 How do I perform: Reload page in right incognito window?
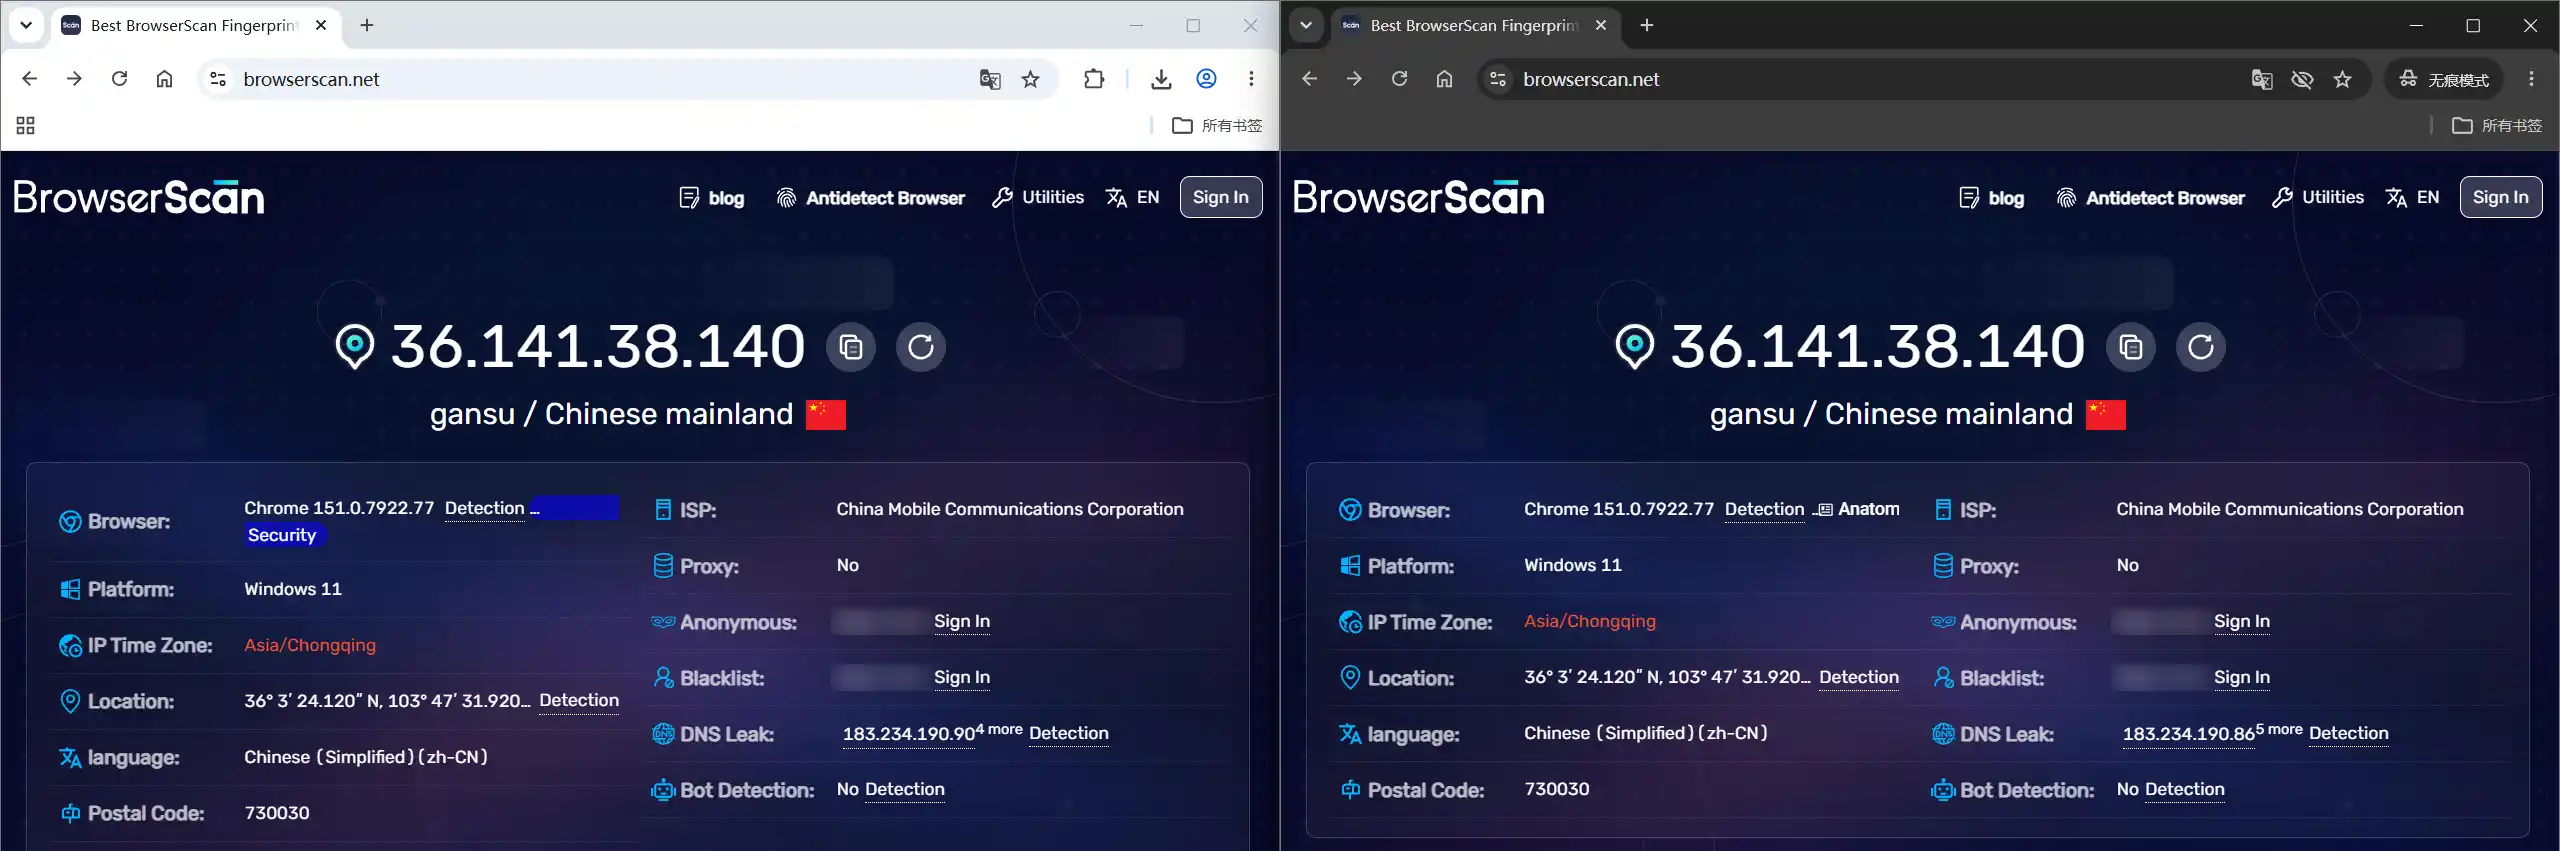1399,79
